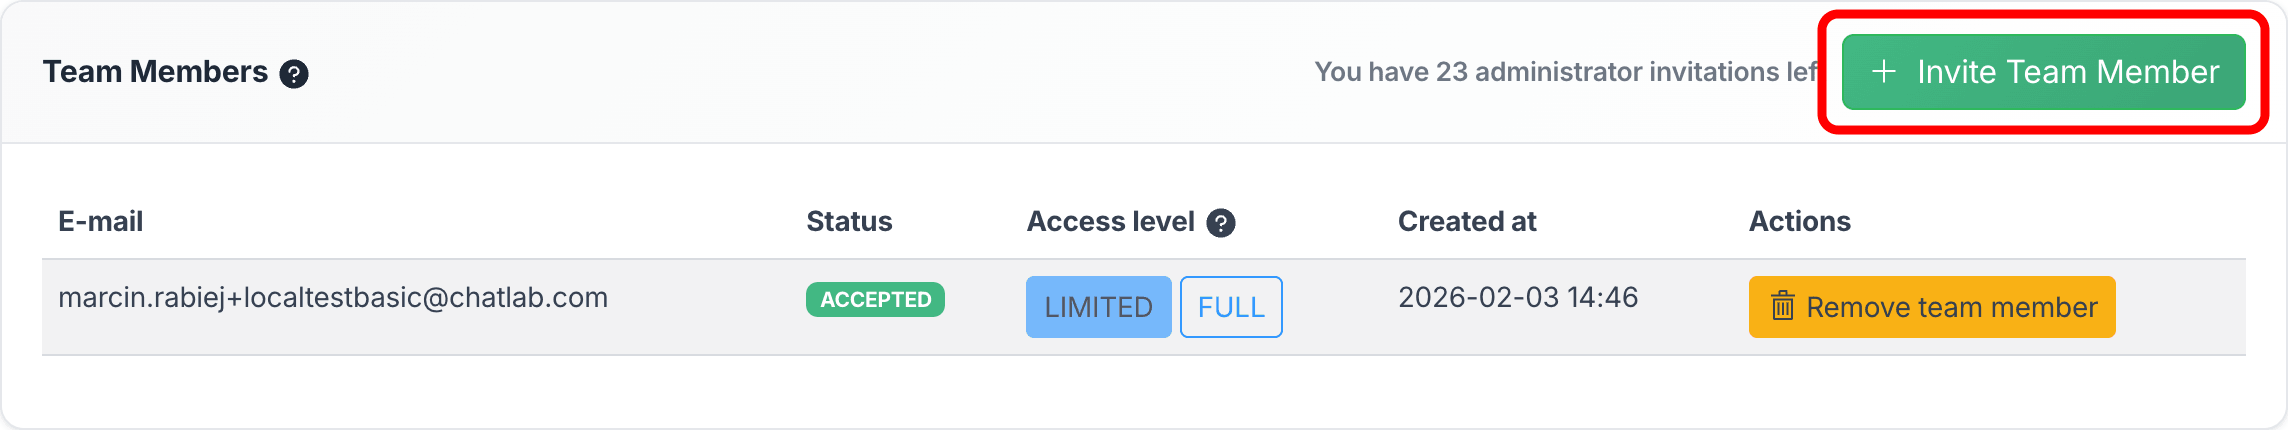Click the Remove team member button

click(1932, 307)
